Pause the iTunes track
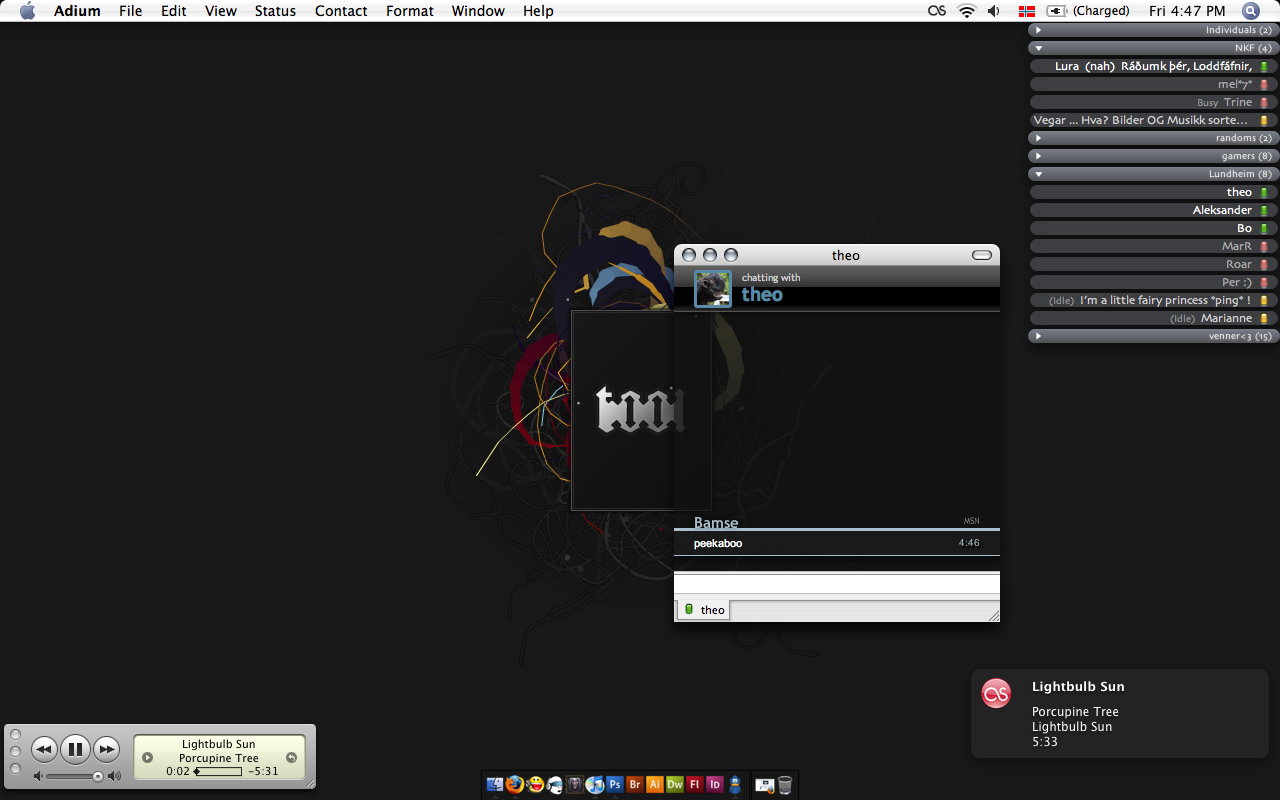 (x=76, y=749)
